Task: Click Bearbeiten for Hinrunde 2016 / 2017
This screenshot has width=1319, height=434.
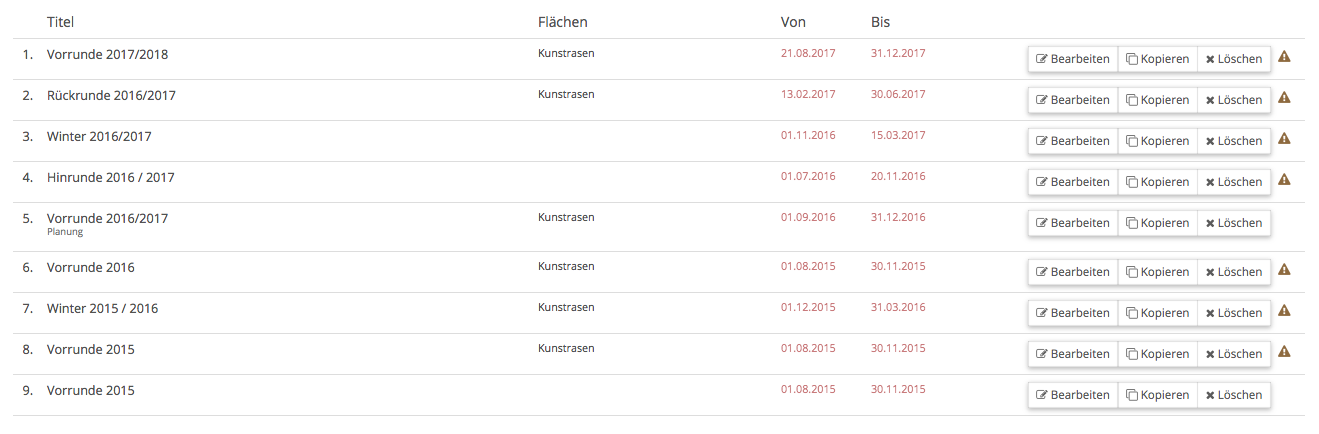Action: (x=1072, y=182)
